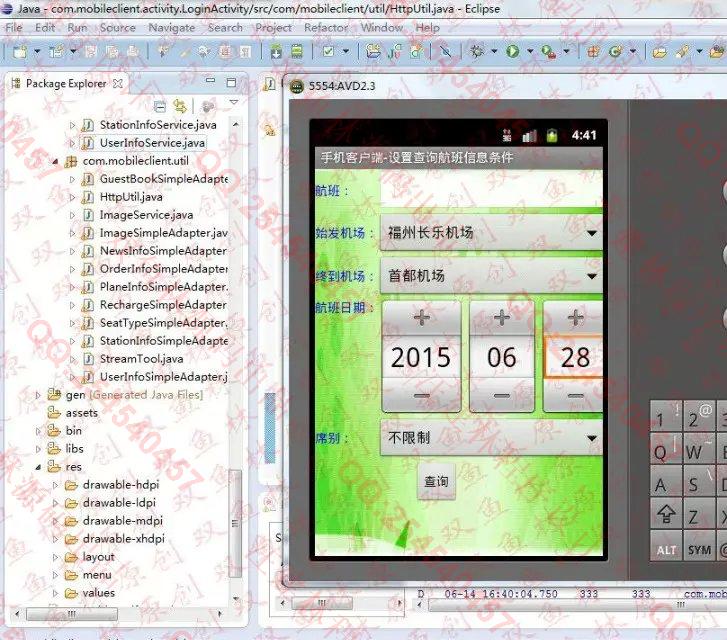This screenshot has height=640, width=727.
Task: Open the Source menu
Action: click(x=118, y=28)
